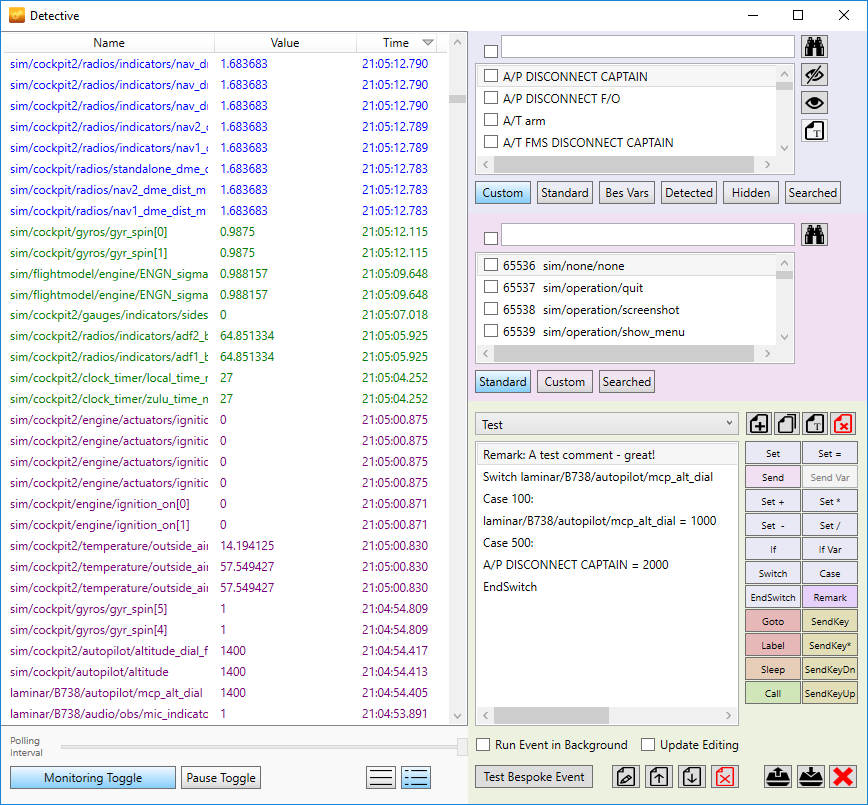The width and height of the screenshot is (868, 805).
Task: Click the down arrow of the commands list scrollbar
Action: pos(784,337)
